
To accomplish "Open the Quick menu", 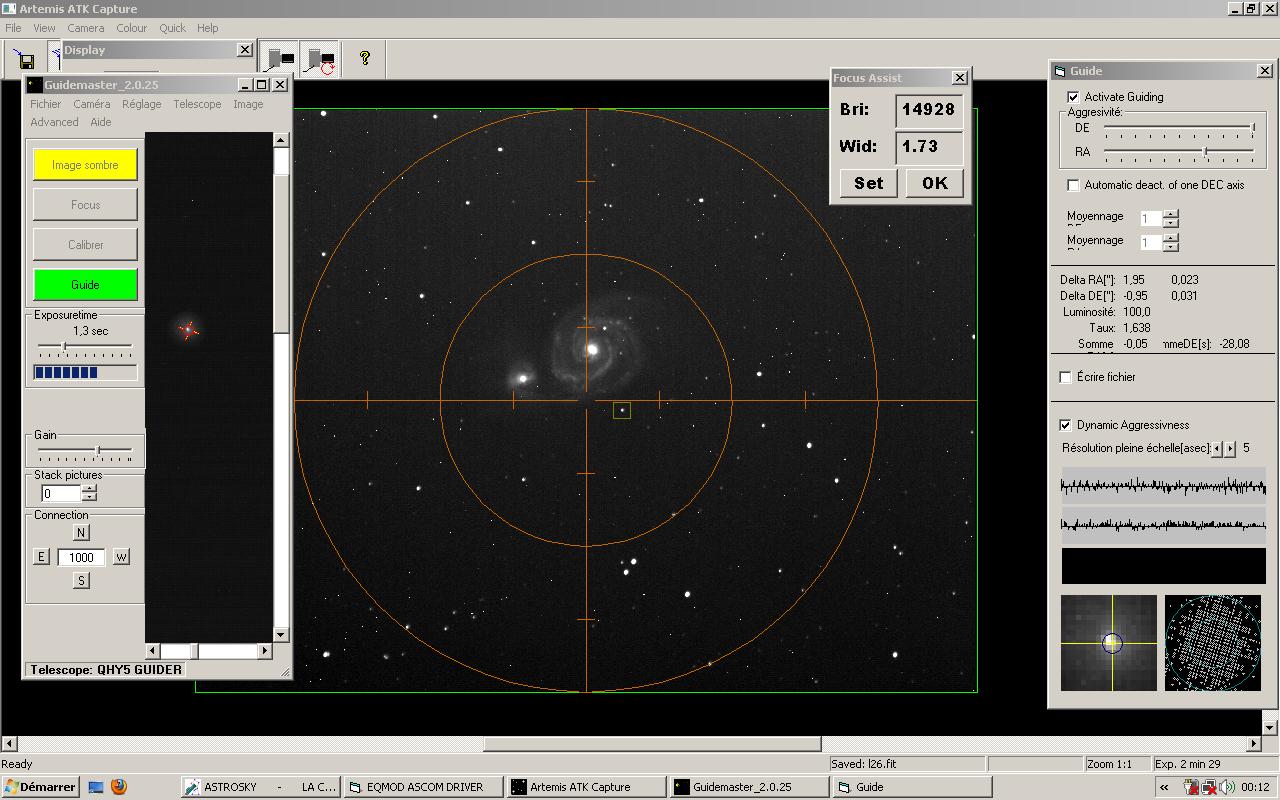I will coord(172,28).
